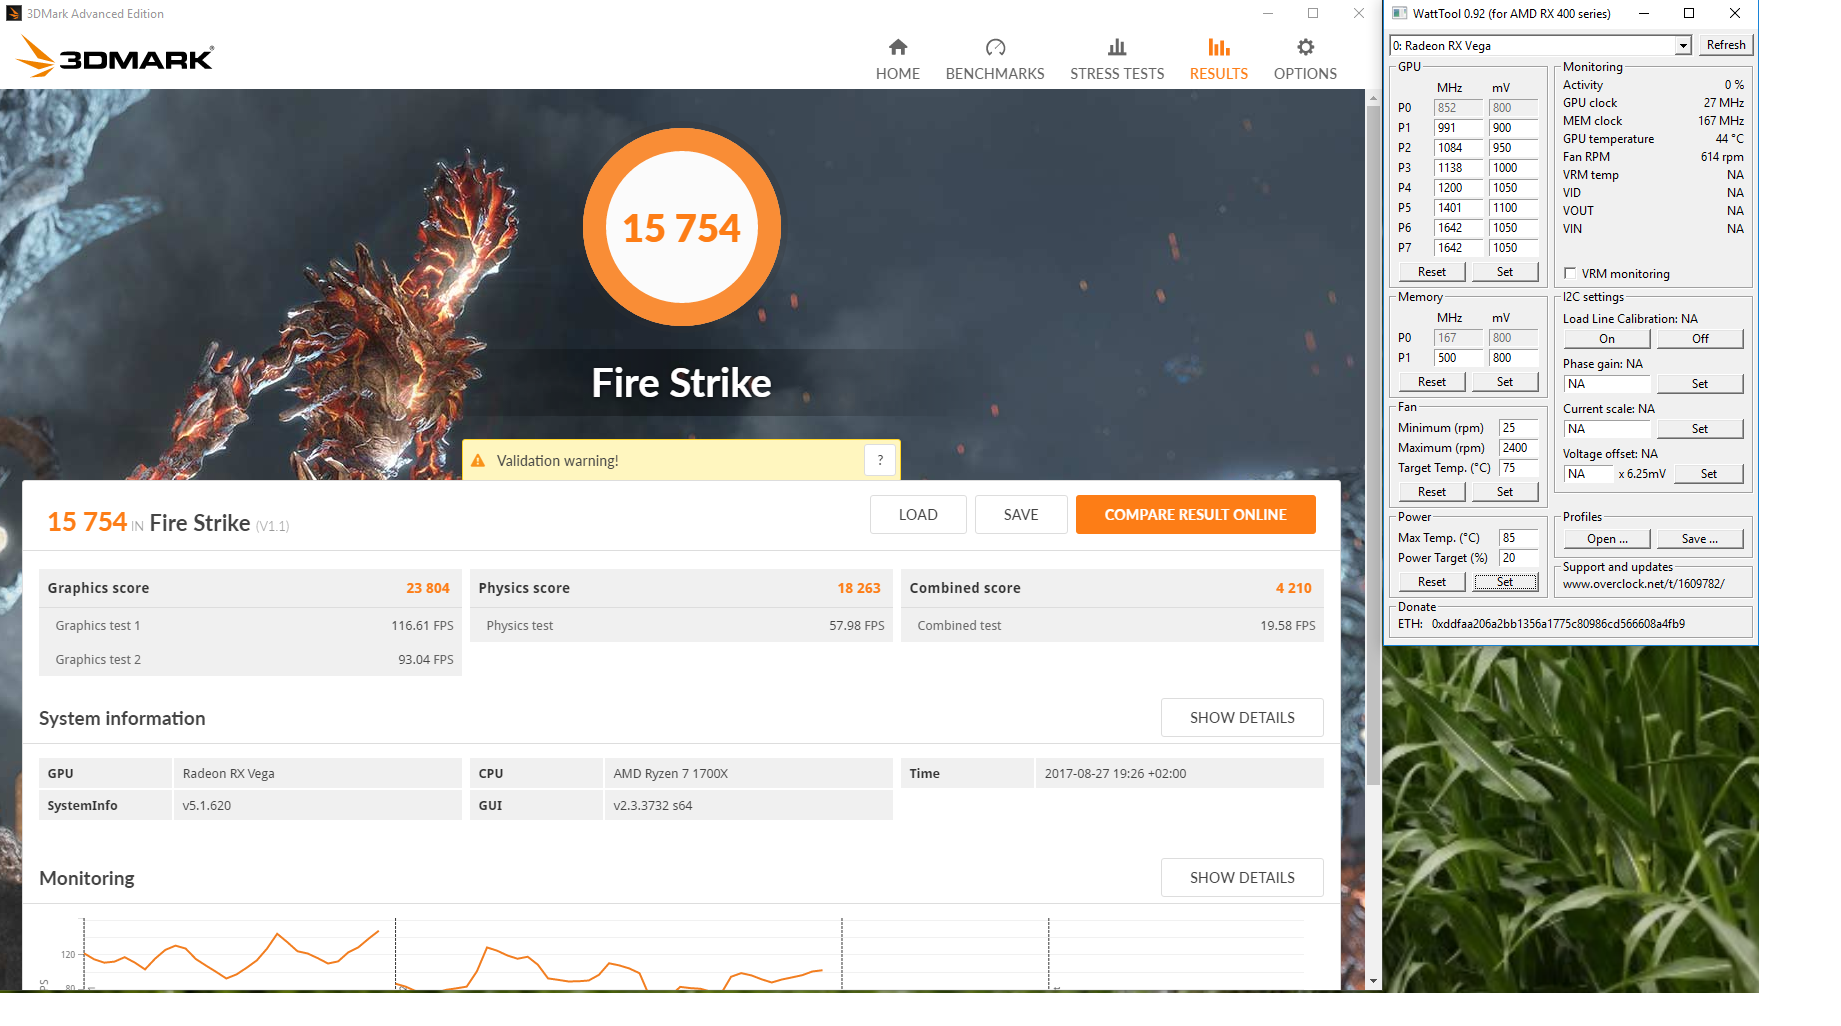
Task: Click the GPU P7 mV field
Action: pyautogui.click(x=1513, y=248)
